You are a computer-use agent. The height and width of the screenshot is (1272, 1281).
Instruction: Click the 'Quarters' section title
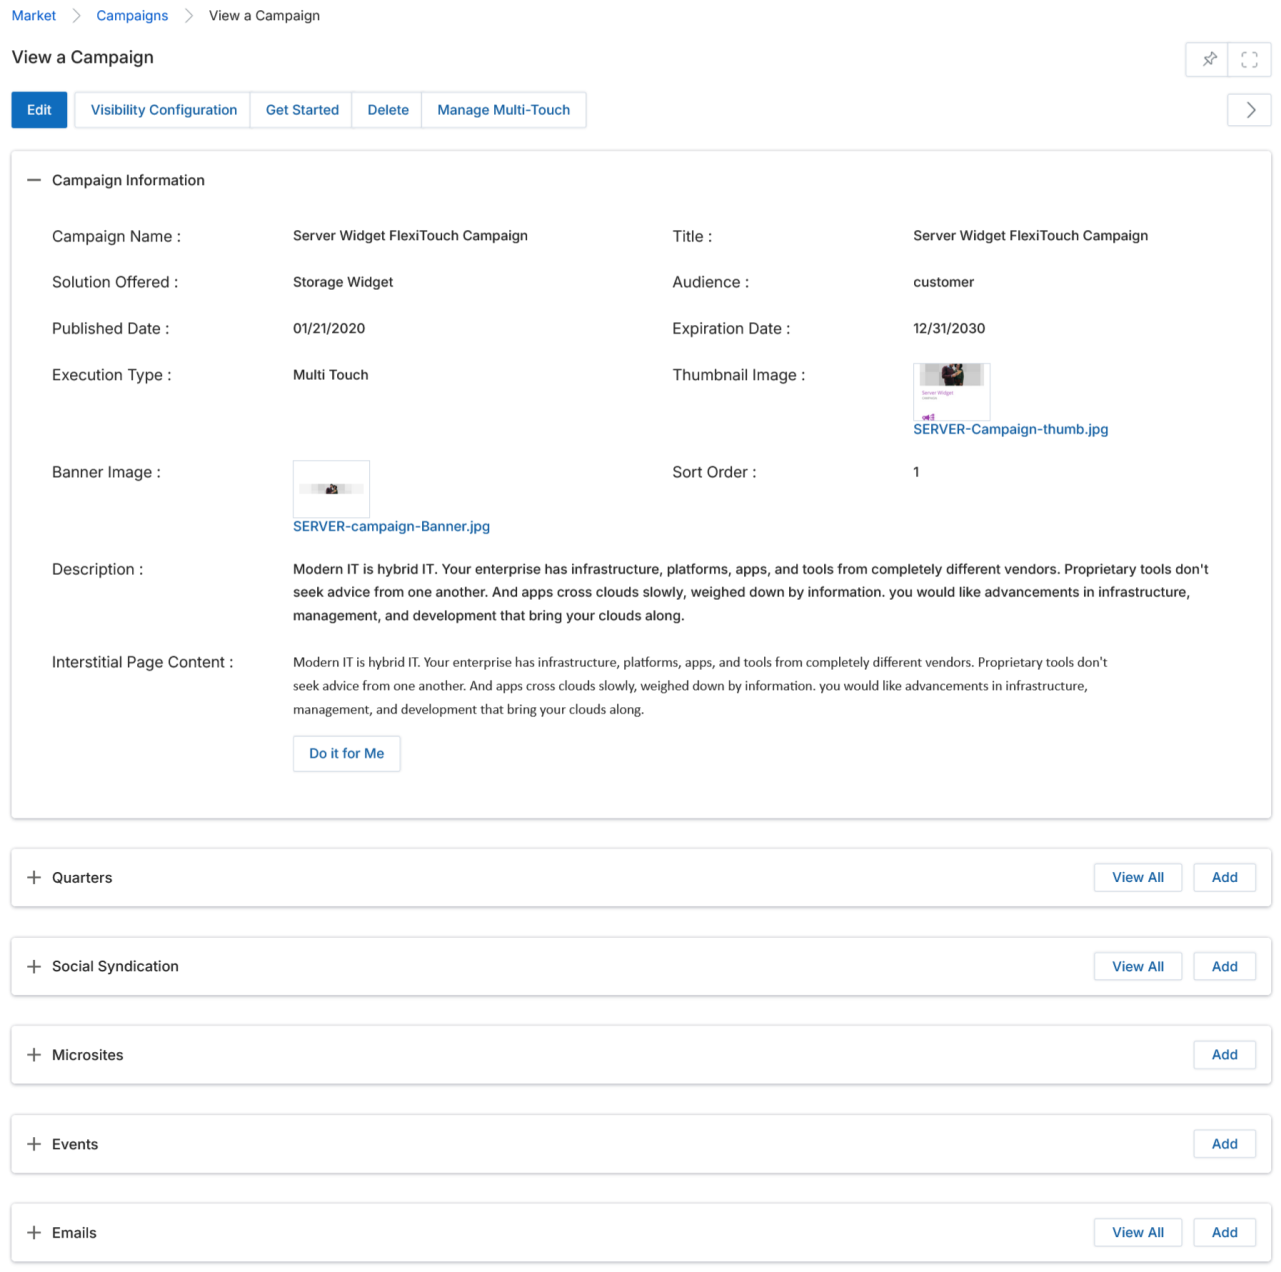(x=82, y=877)
